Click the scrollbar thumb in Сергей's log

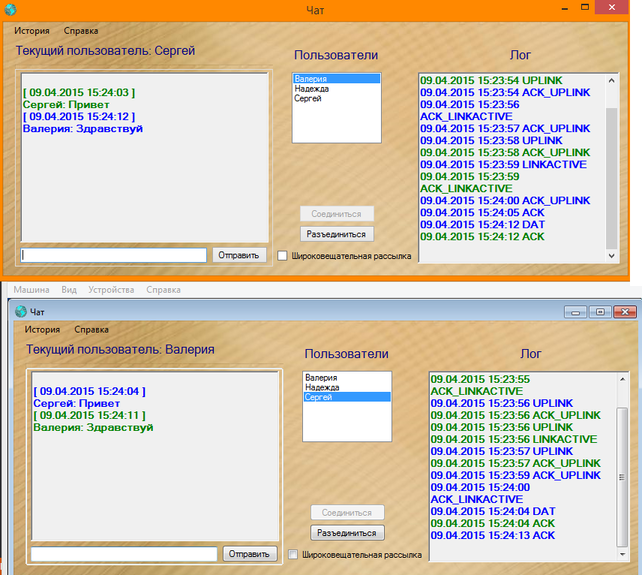tap(612, 178)
